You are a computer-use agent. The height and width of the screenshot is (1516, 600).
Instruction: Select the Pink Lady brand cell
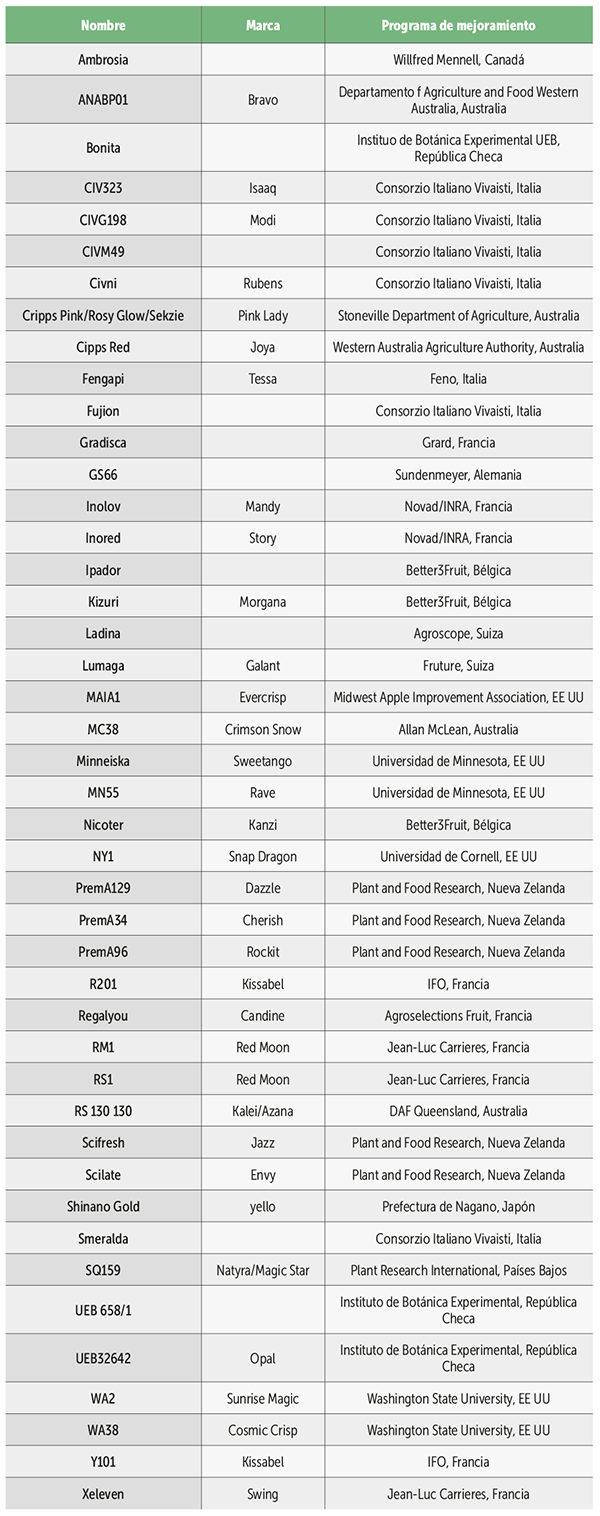click(x=262, y=315)
